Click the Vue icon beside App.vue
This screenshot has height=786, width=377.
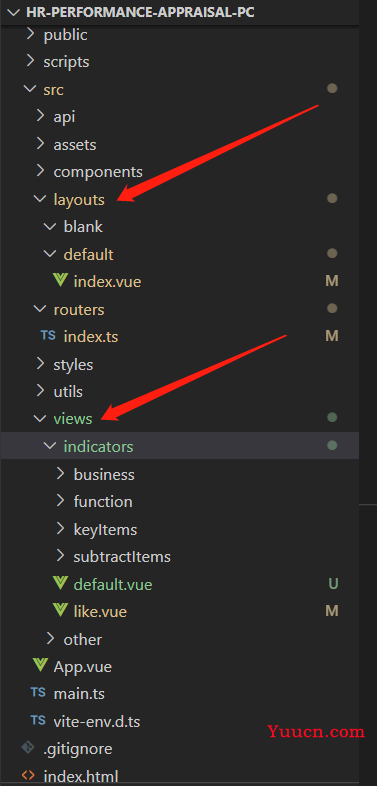tap(40, 666)
